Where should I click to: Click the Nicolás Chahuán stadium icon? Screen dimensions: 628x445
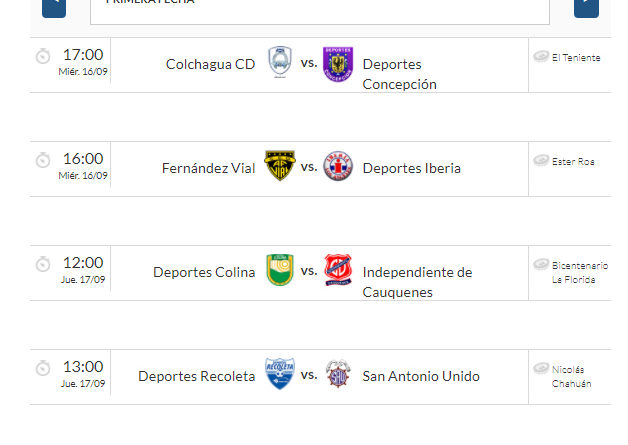click(541, 368)
